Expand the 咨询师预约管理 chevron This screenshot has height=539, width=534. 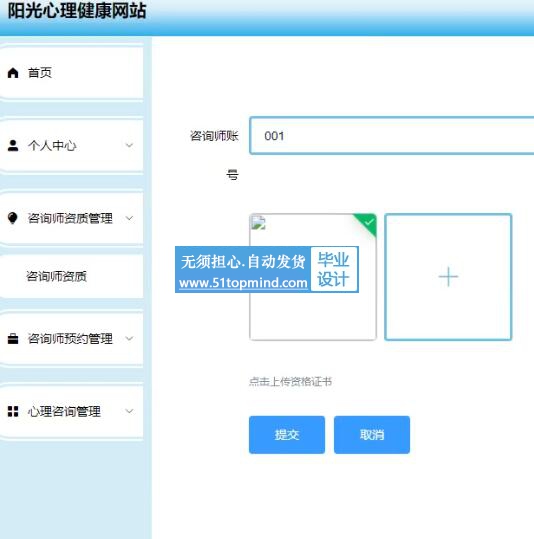click(129, 339)
